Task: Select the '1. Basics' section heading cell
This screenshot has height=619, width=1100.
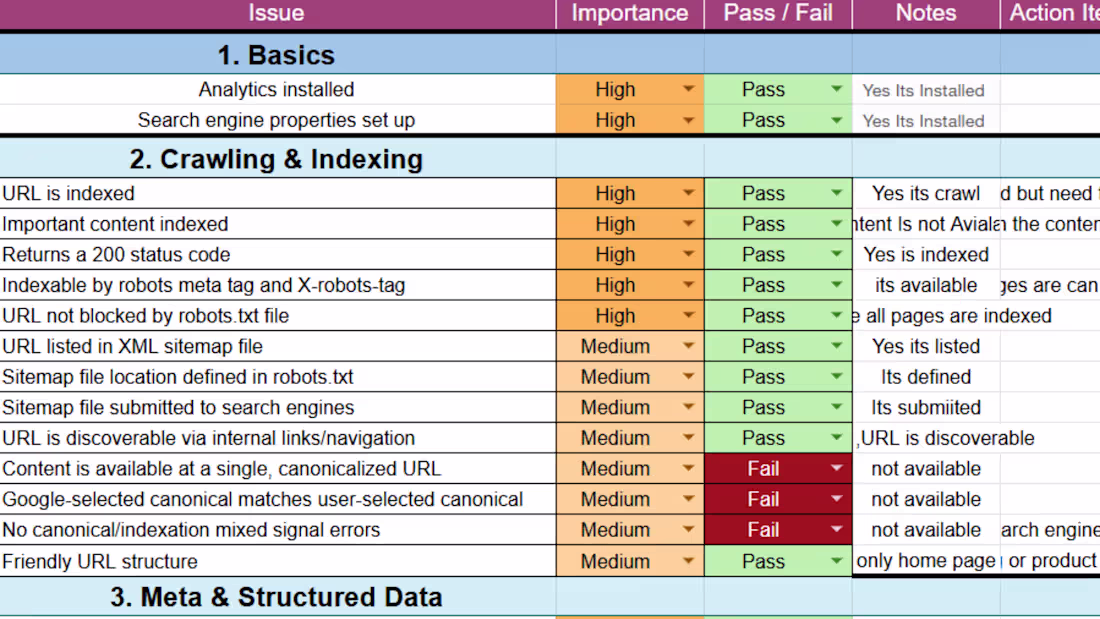Action: pyautogui.click(x=276, y=55)
